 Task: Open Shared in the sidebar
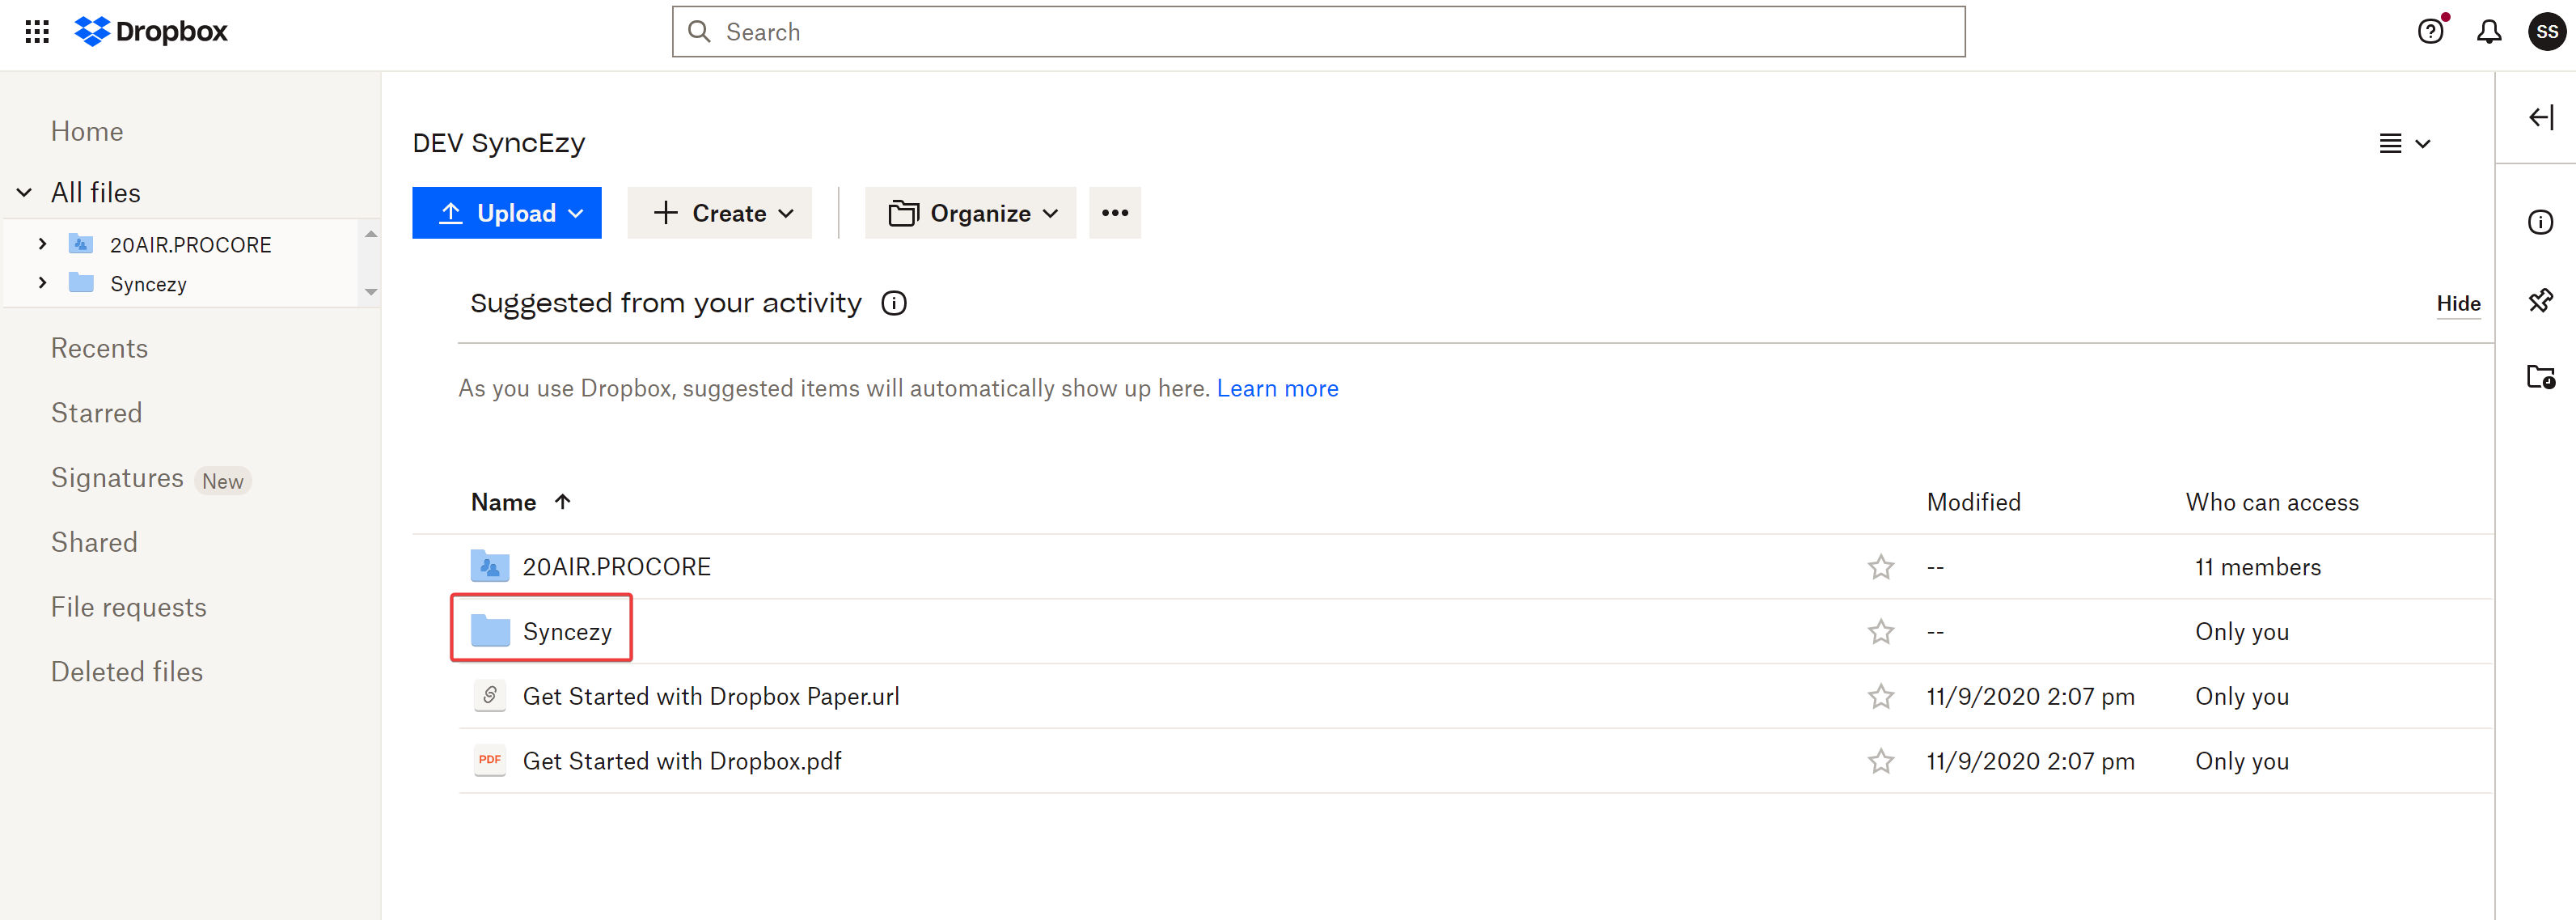94,542
